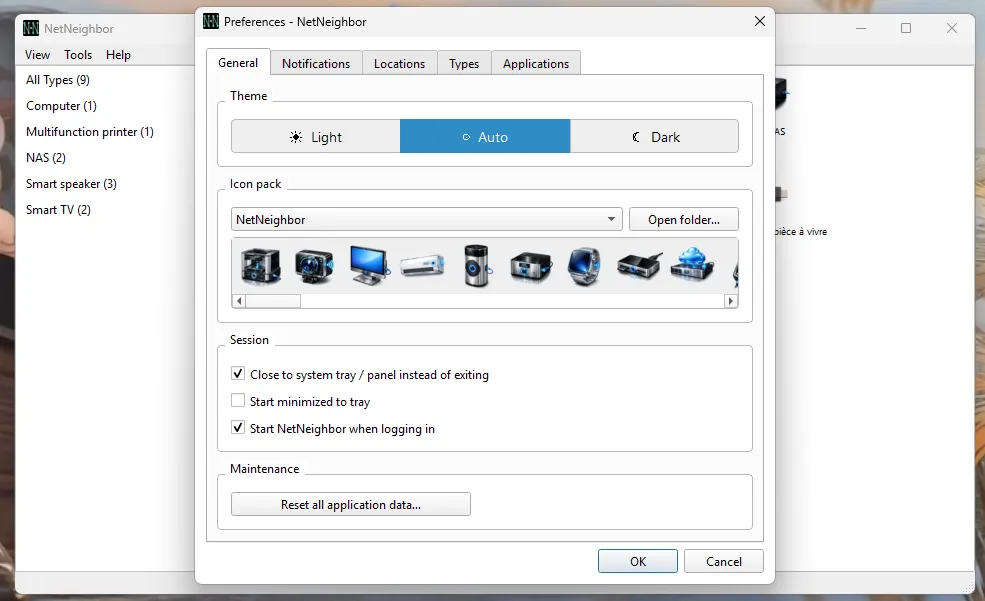Viewport: 985px width, 601px height.
Task: Click the circle icon on the Auto theme button
Action: coord(466,137)
